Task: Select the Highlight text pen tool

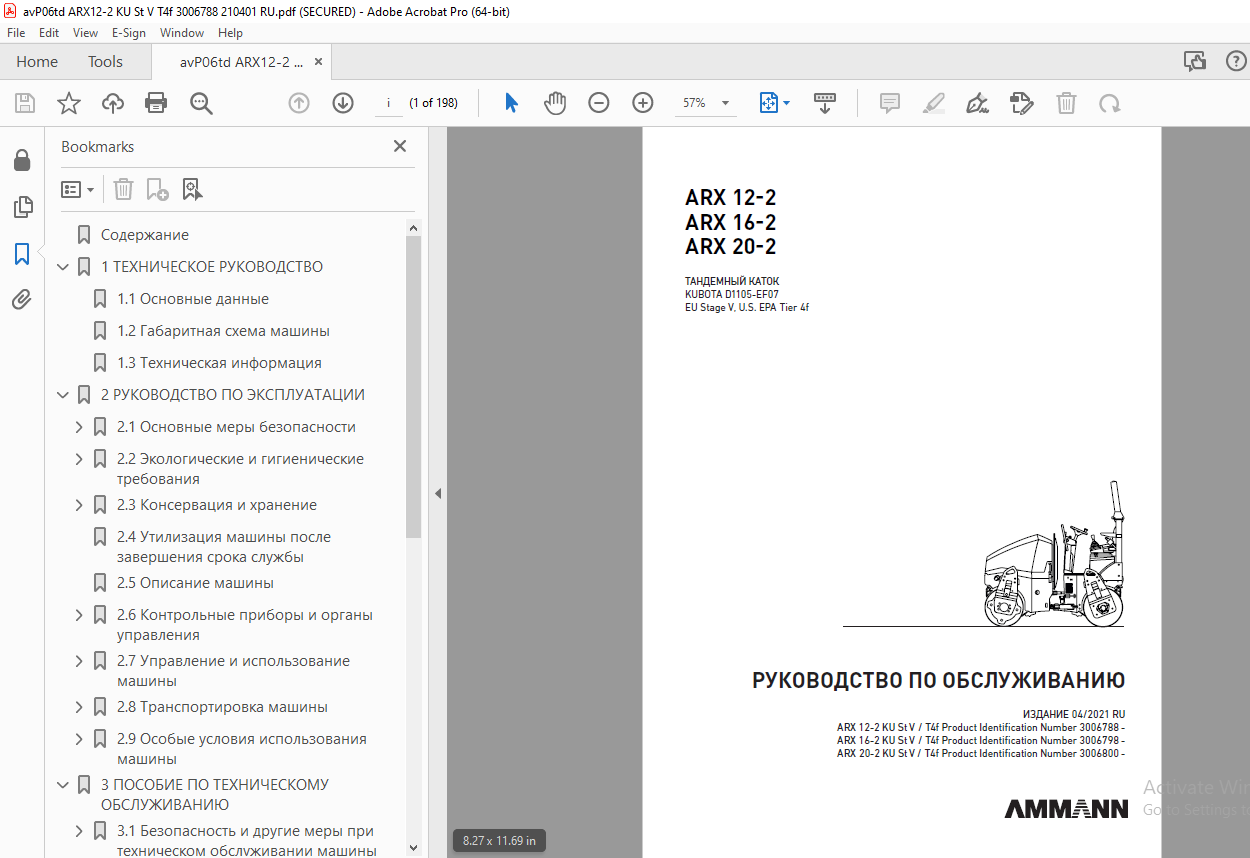Action: point(933,103)
